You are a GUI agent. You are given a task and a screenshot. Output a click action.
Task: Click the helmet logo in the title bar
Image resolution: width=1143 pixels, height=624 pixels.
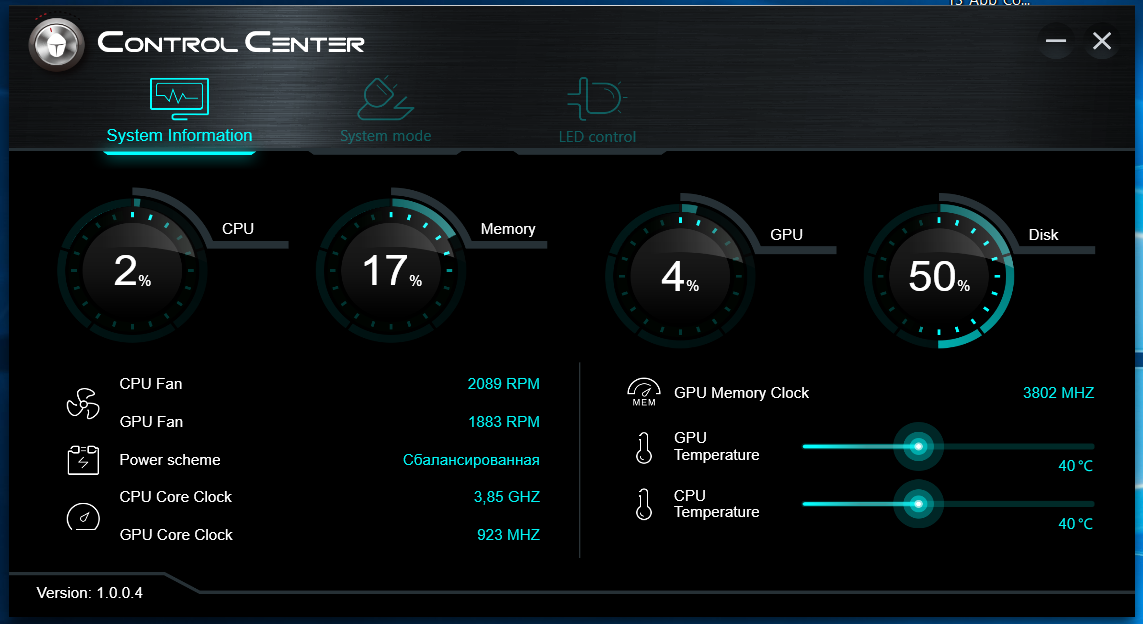(x=56, y=44)
